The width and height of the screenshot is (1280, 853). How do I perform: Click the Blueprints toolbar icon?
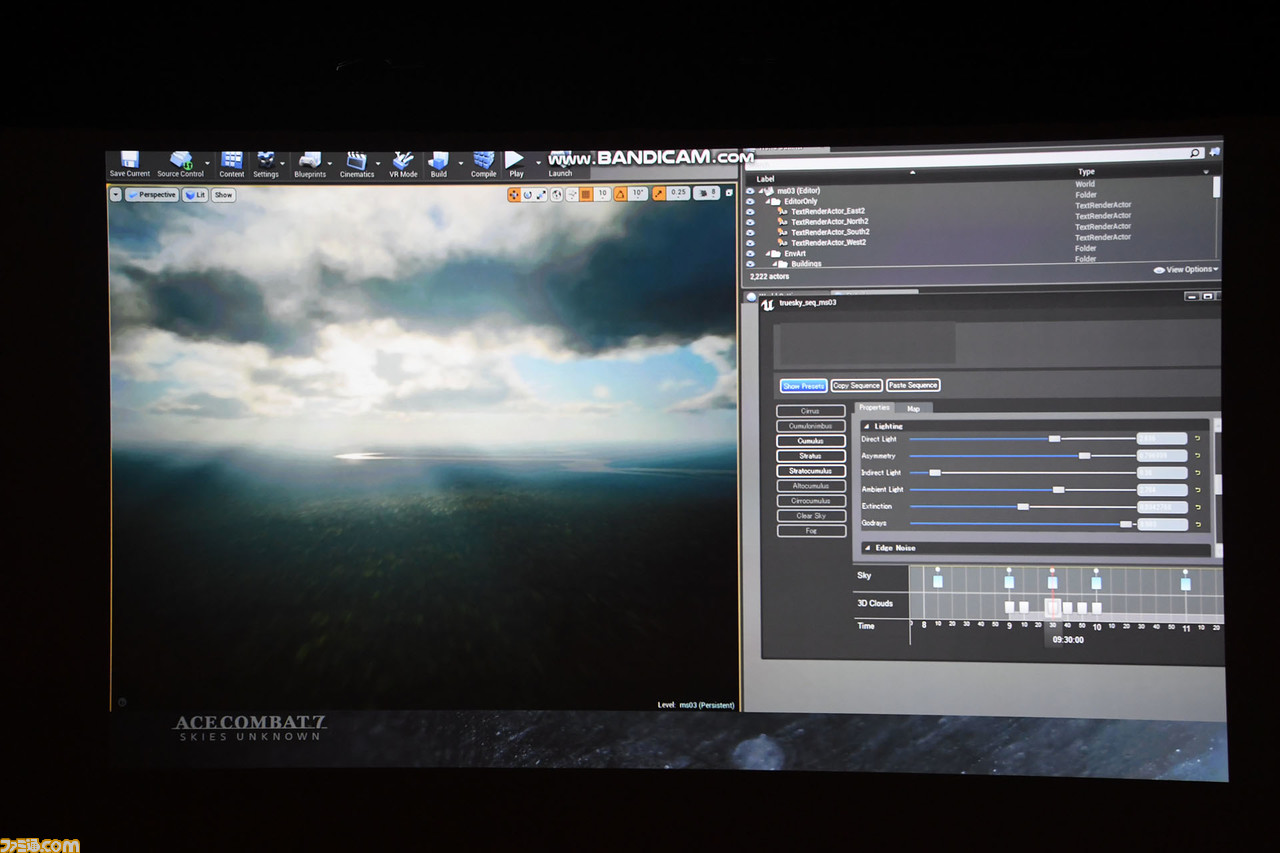point(310,161)
